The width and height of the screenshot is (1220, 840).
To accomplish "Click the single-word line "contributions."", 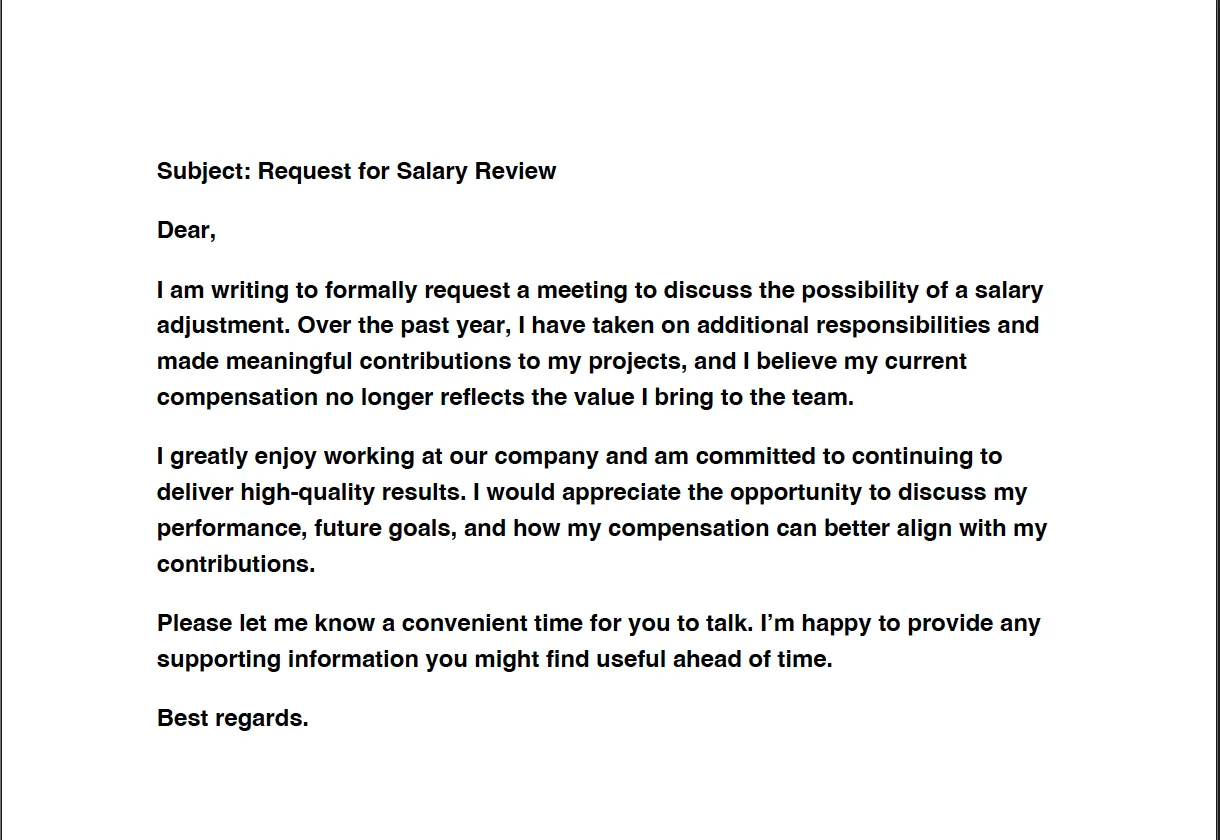I will 236,564.
